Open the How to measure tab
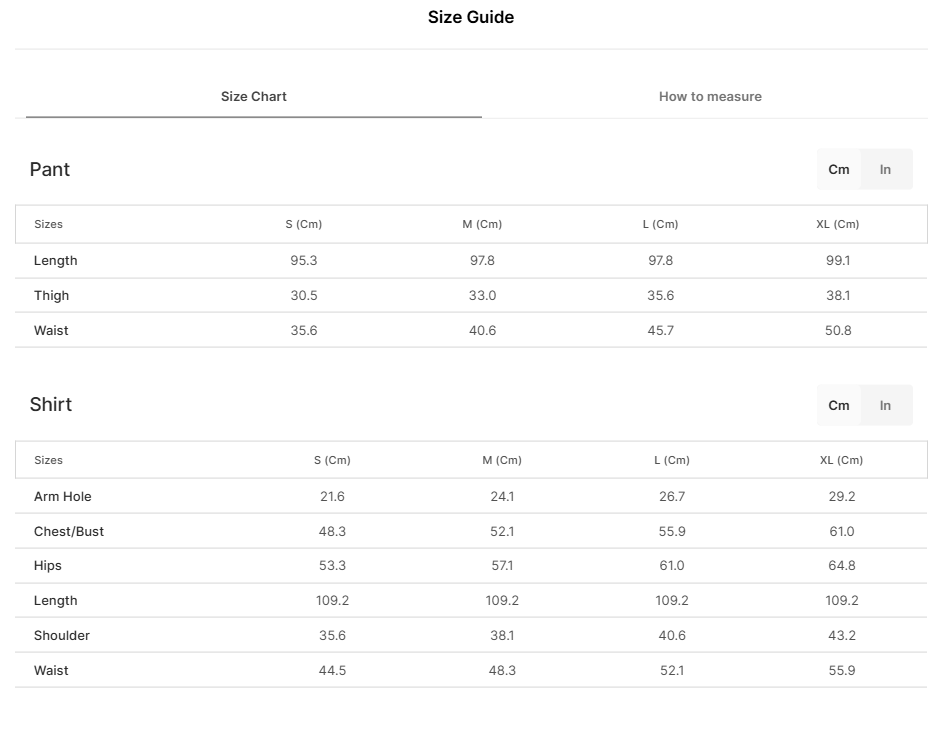938x737 pixels. click(x=710, y=97)
